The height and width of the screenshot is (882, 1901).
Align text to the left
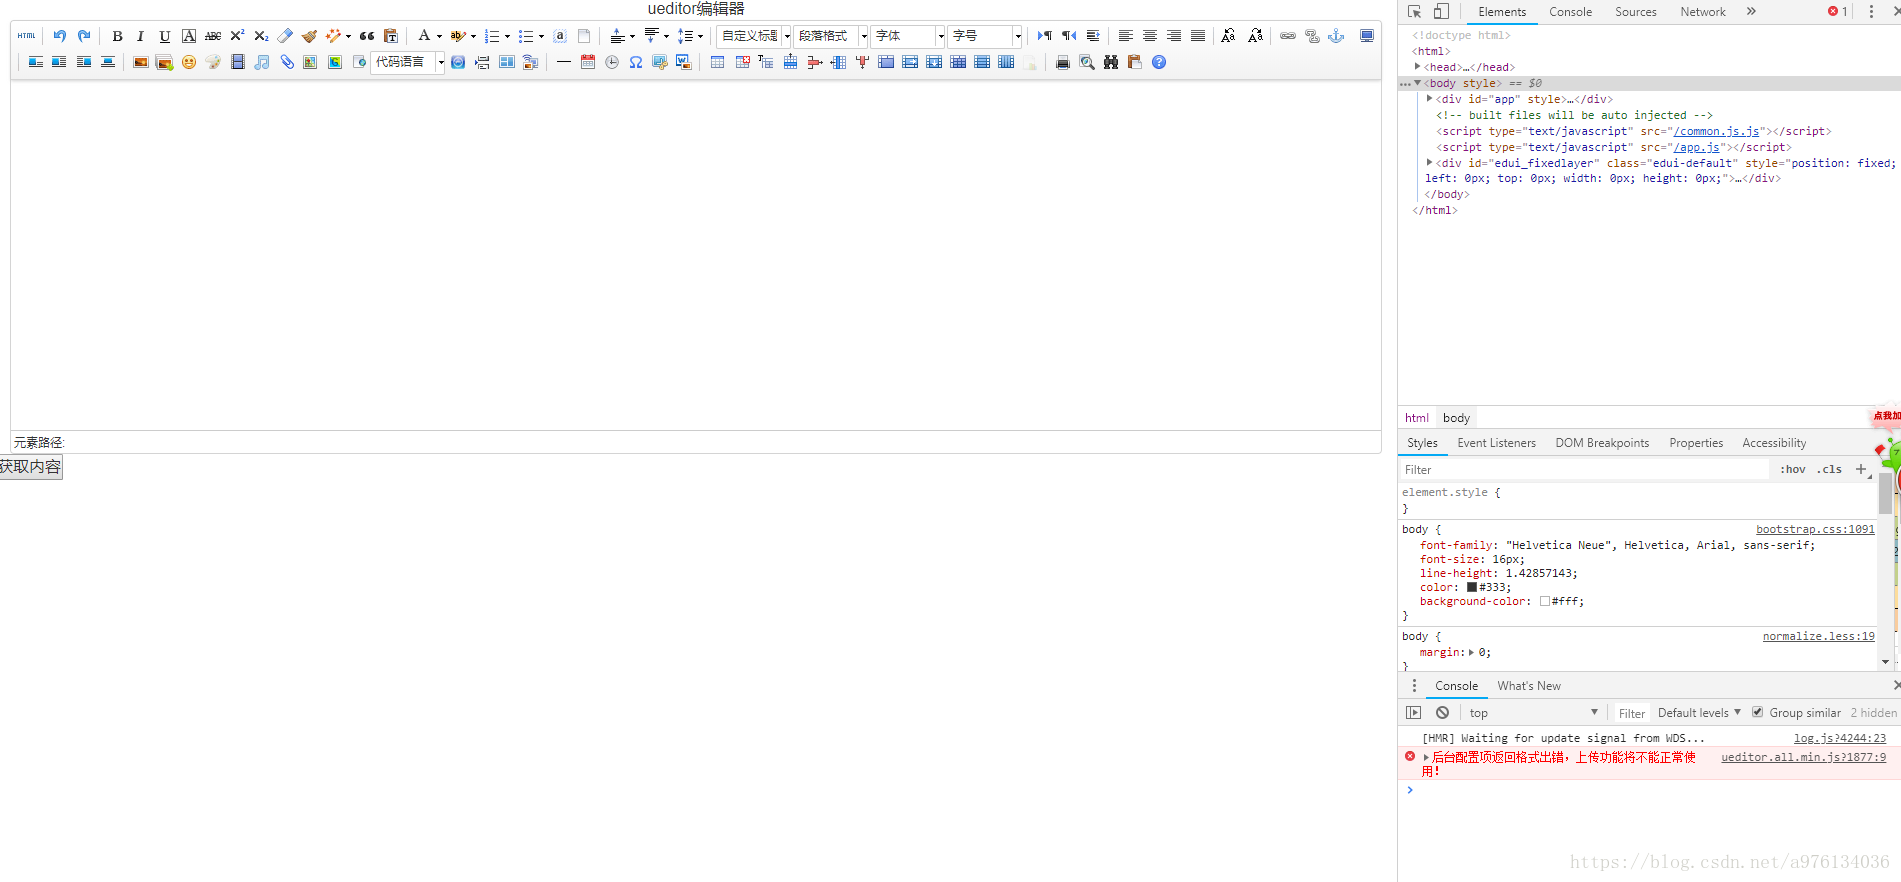point(1125,36)
